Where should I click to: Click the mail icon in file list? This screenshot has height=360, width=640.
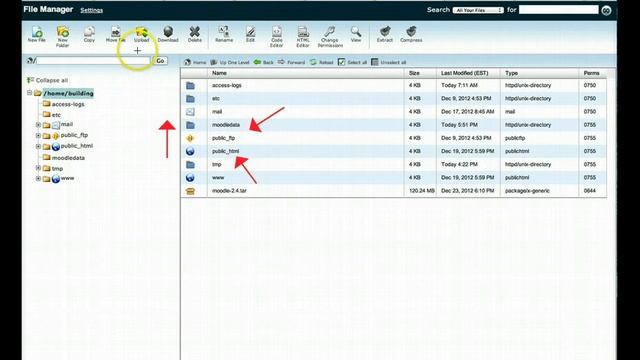pyautogui.click(x=190, y=111)
